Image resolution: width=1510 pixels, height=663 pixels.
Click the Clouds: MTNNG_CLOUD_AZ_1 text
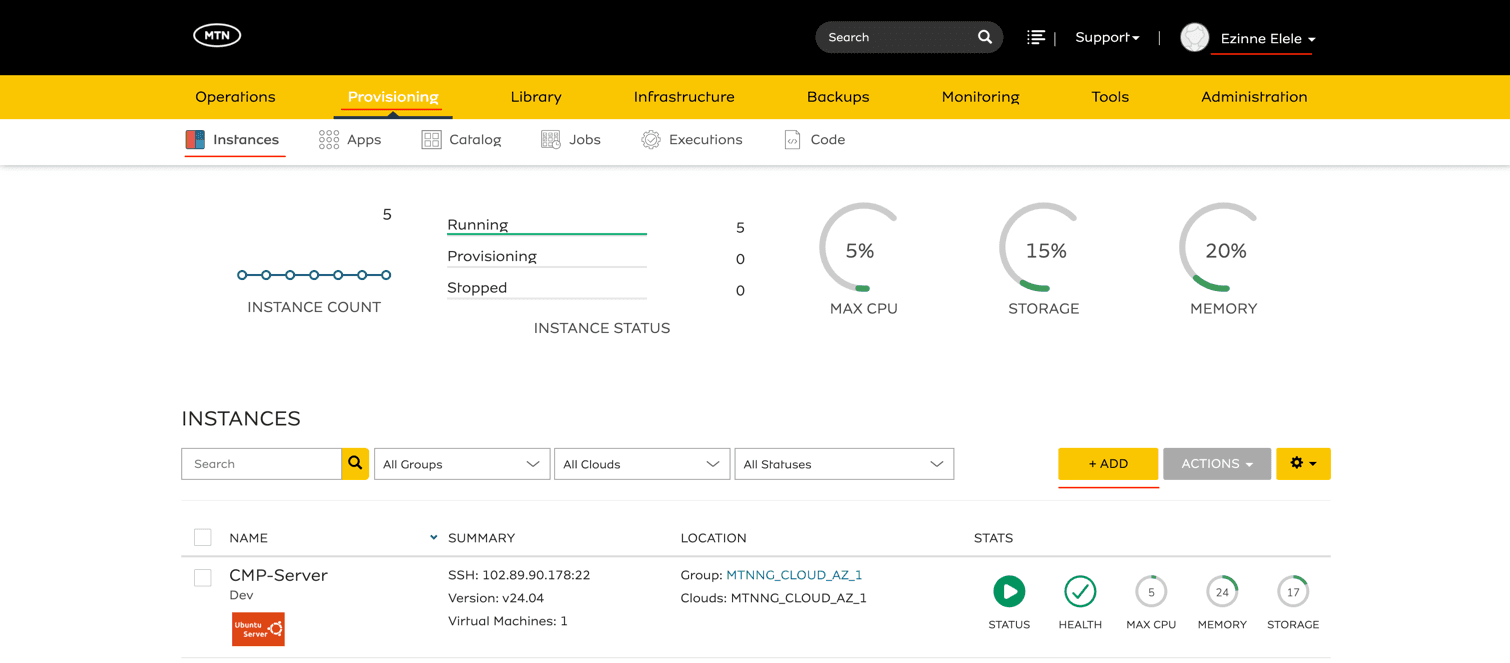click(x=773, y=598)
